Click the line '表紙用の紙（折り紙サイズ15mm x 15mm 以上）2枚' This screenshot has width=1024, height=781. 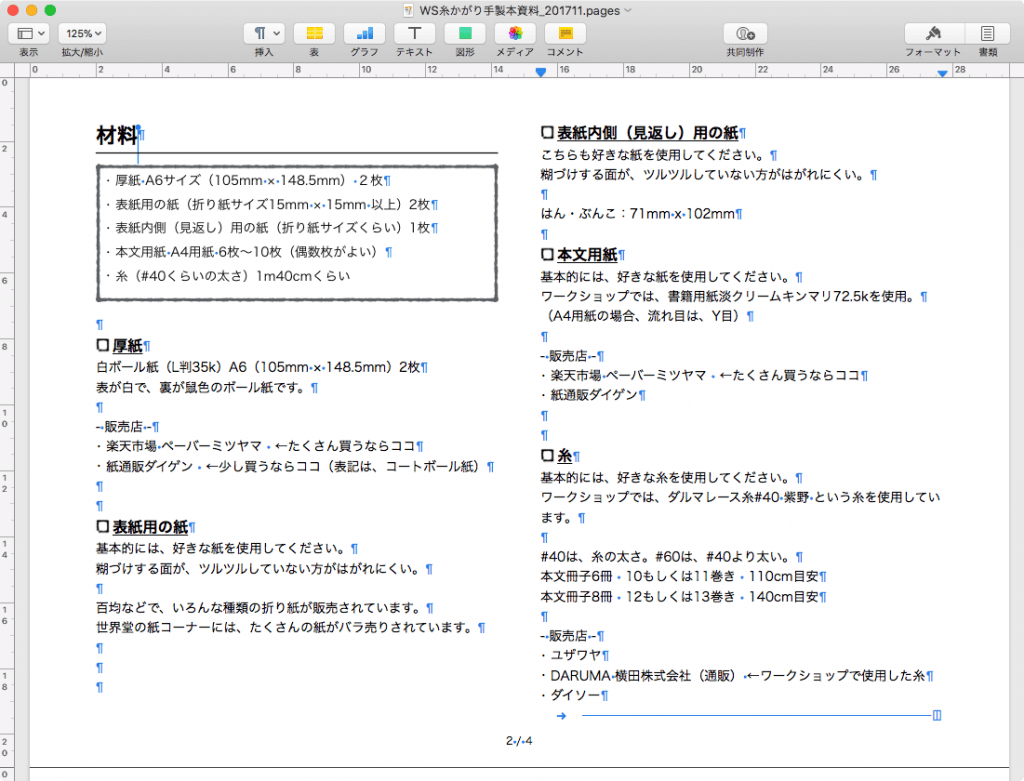tap(272, 205)
